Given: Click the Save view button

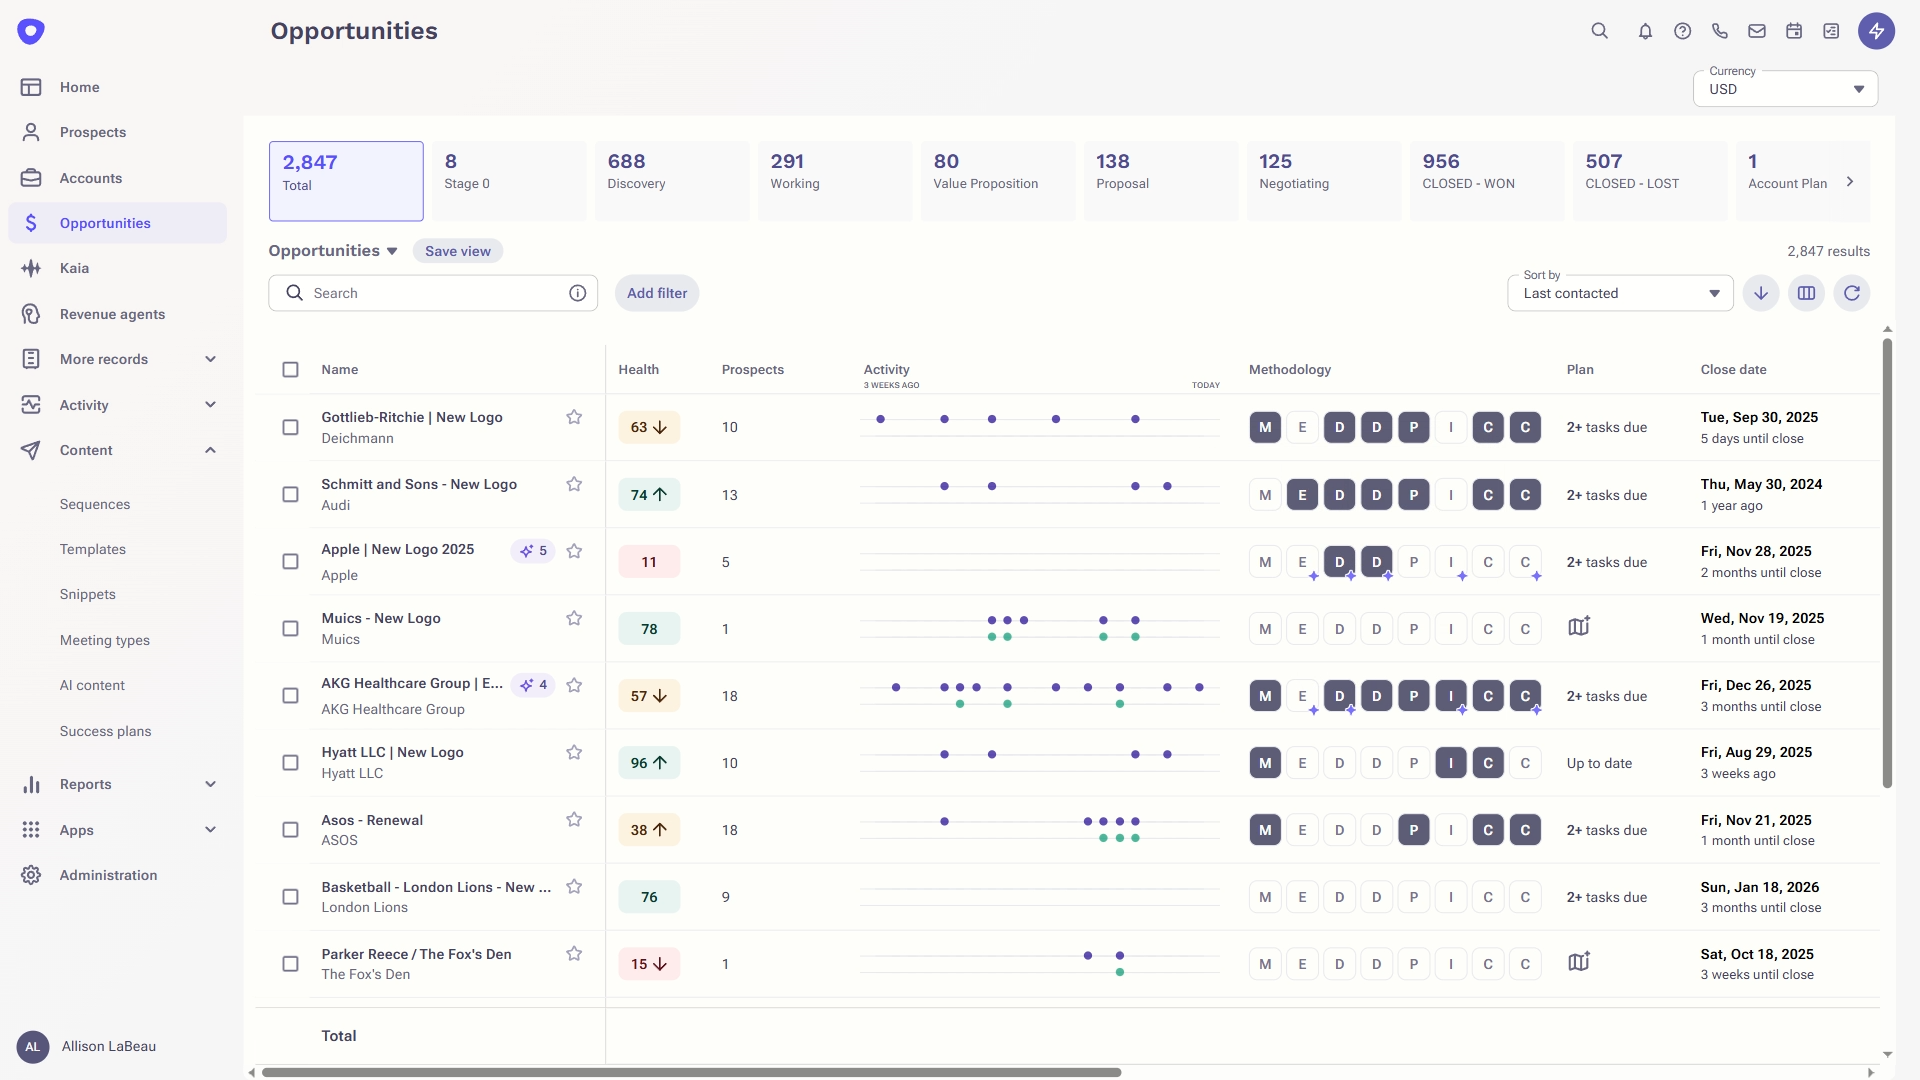Looking at the screenshot, I should click(458, 251).
